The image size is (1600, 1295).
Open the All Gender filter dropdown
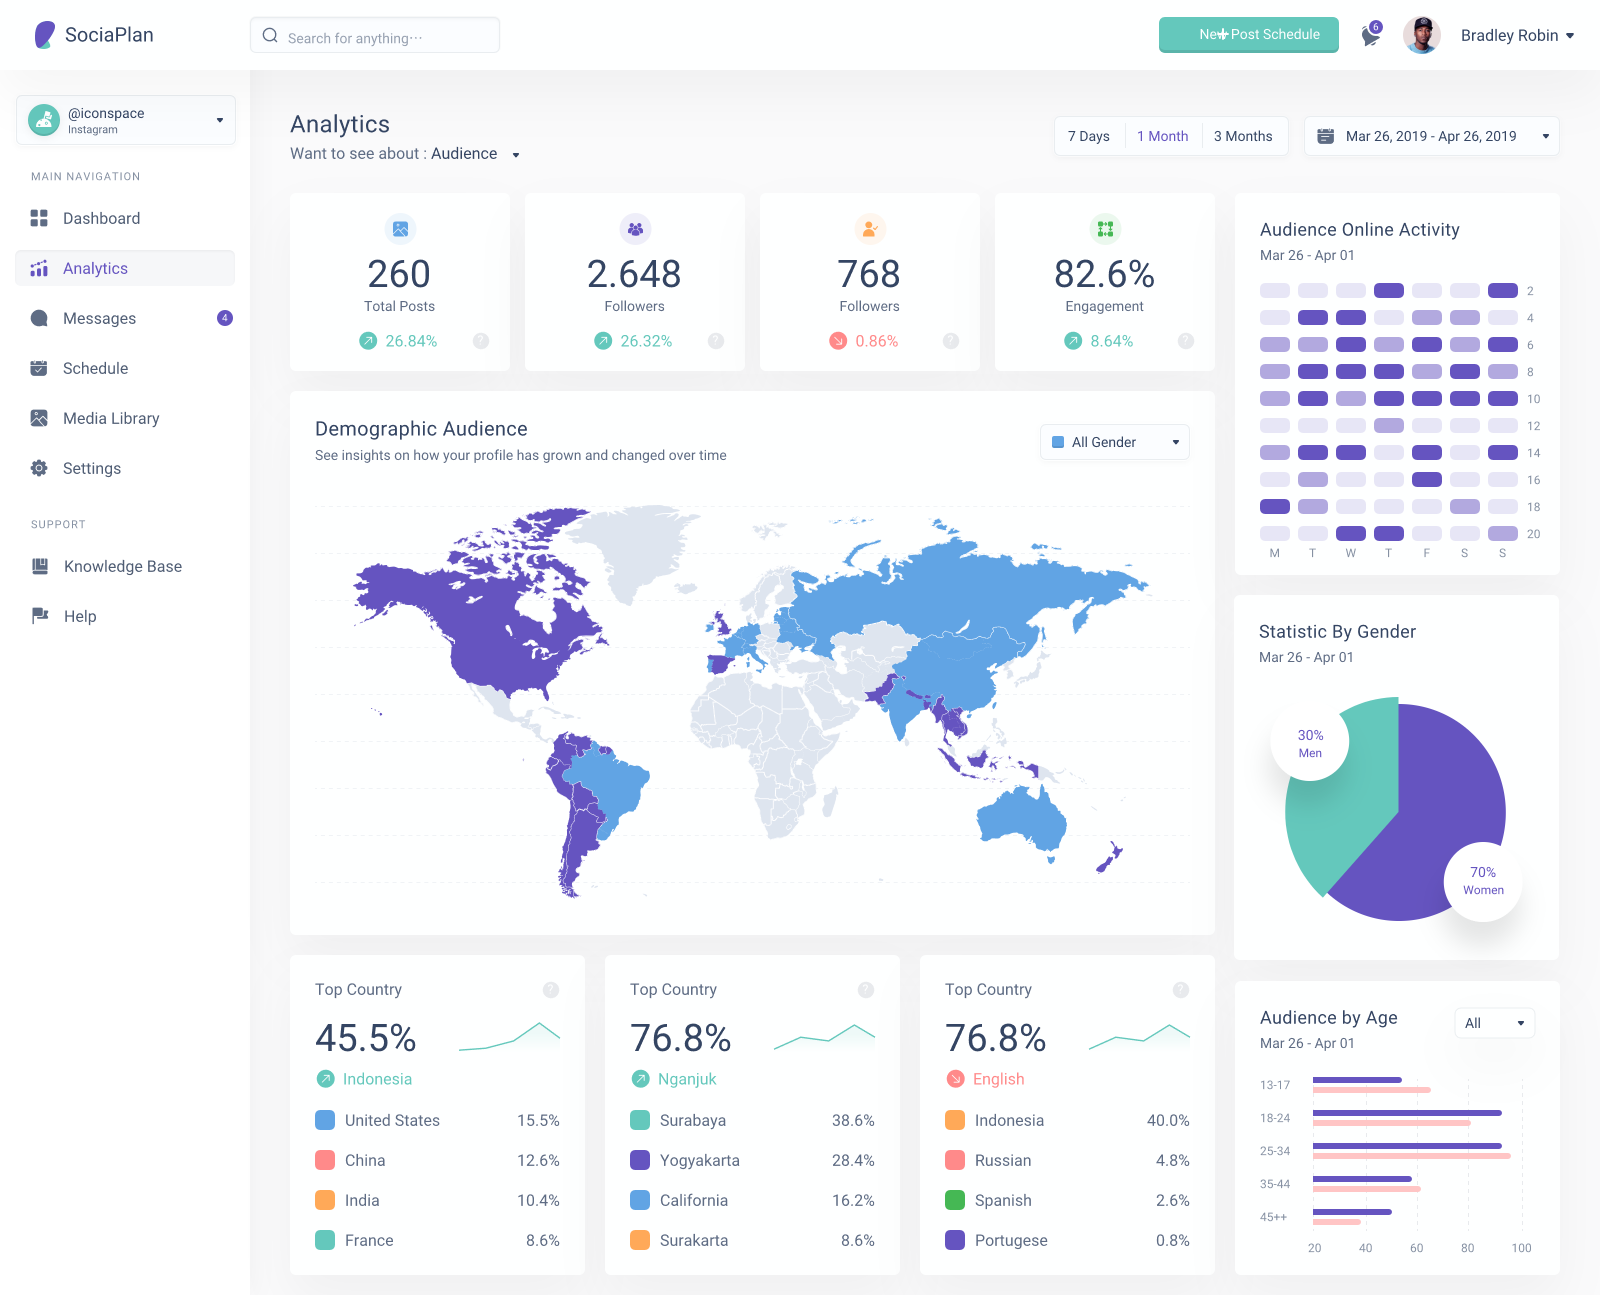(1115, 442)
